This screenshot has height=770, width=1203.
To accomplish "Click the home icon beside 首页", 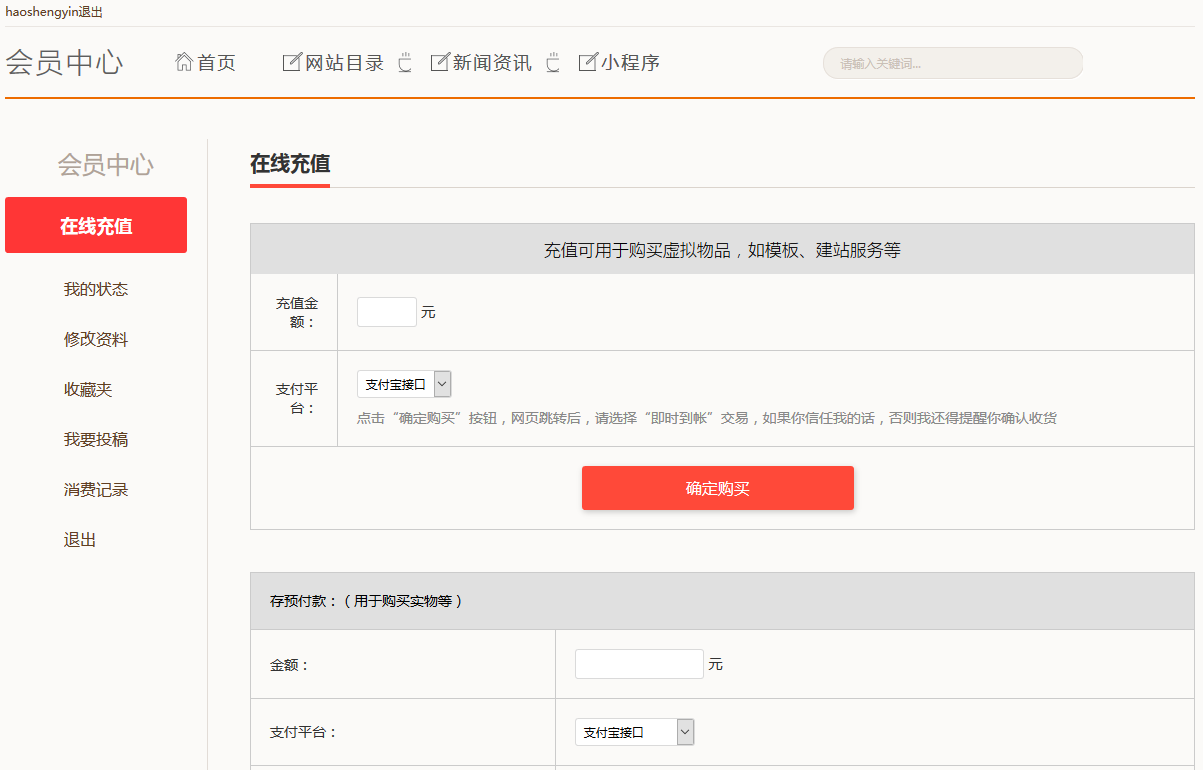I will pos(184,62).
